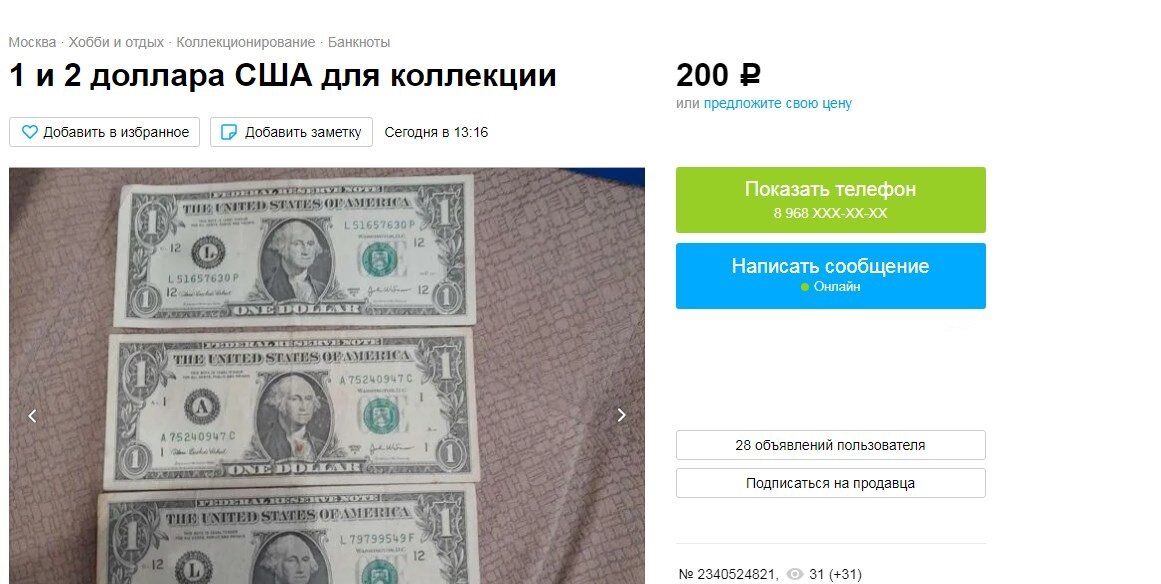The width and height of the screenshot is (1161, 584).
Task: Show the previous photo with left arrow
Action: point(32,416)
